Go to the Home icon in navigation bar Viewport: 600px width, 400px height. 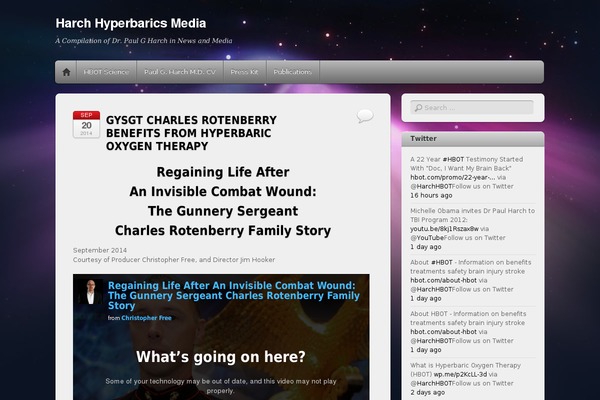click(x=66, y=72)
